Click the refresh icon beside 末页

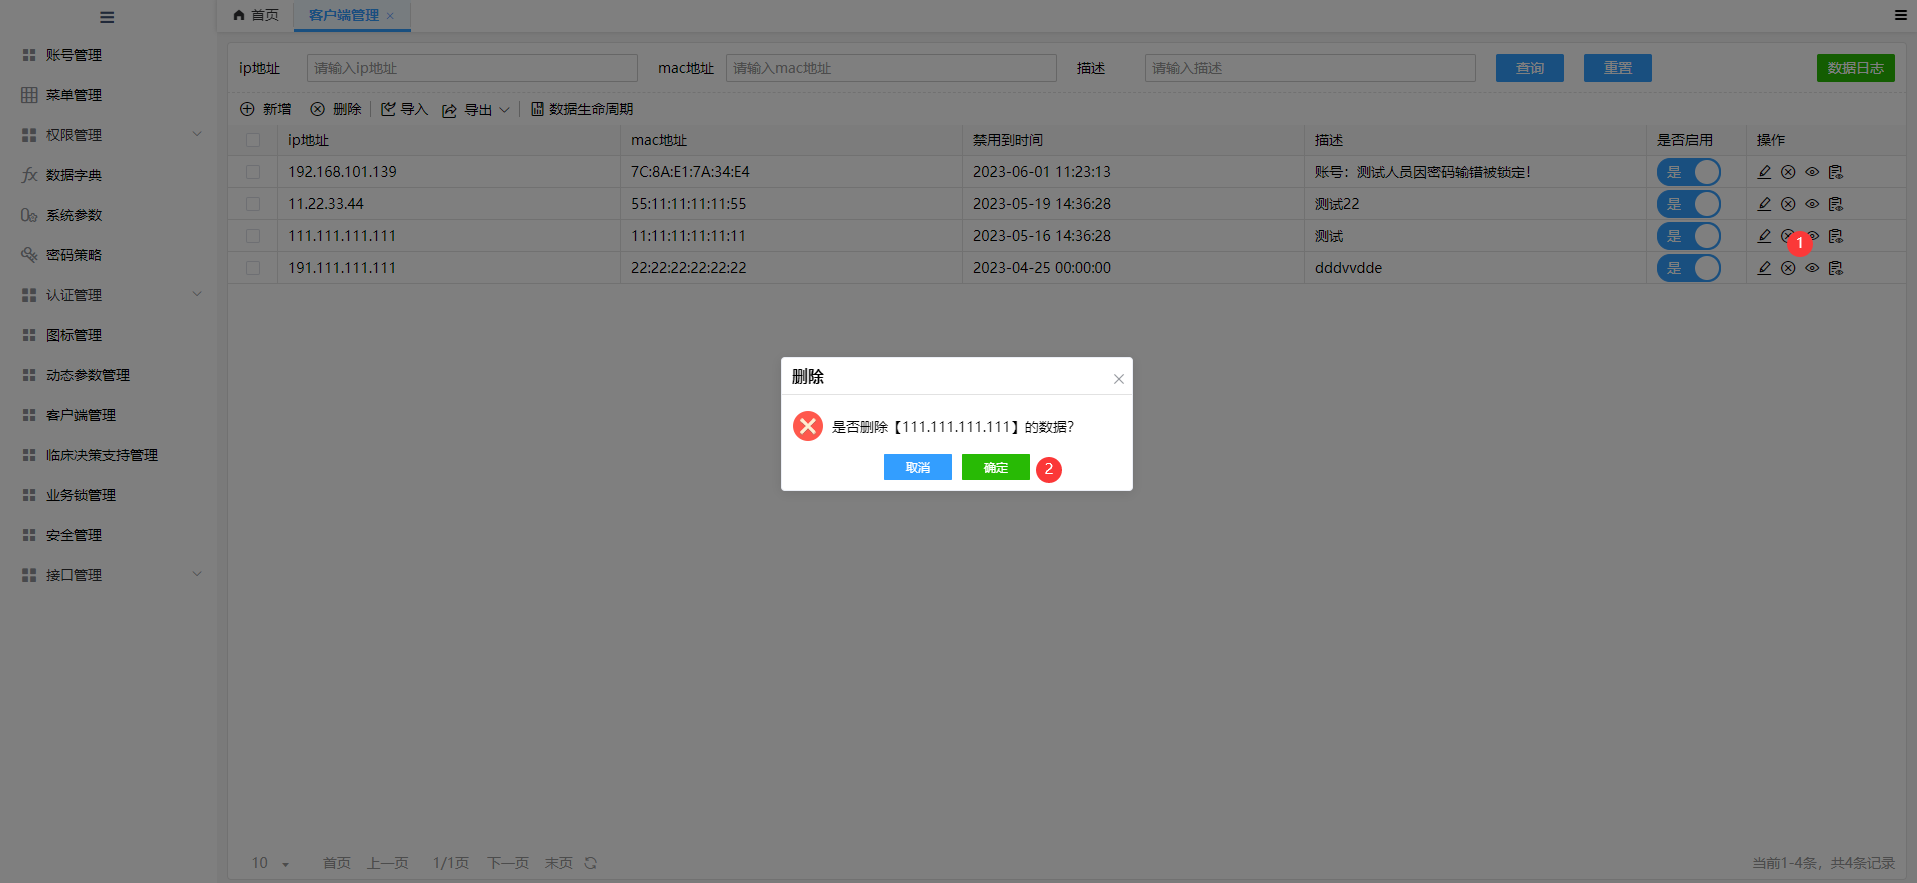[x=591, y=863]
